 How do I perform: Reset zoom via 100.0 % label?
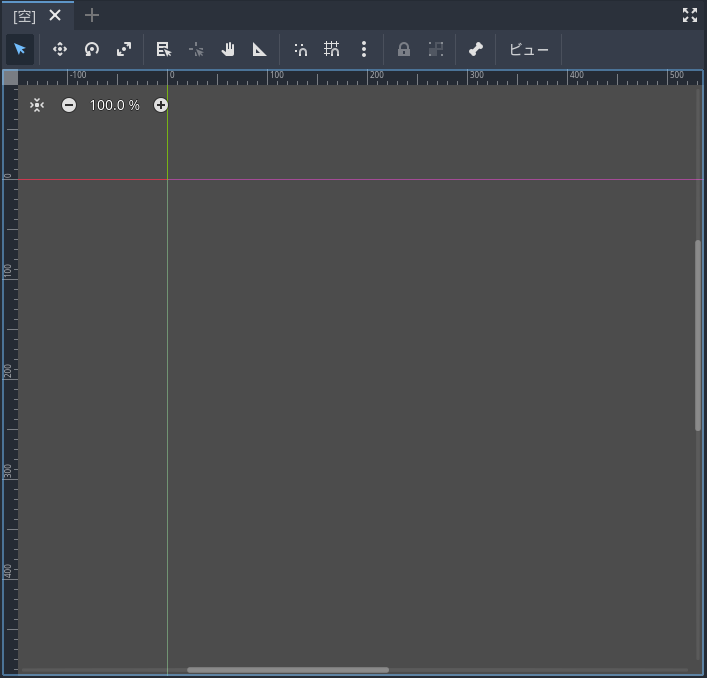(x=115, y=105)
